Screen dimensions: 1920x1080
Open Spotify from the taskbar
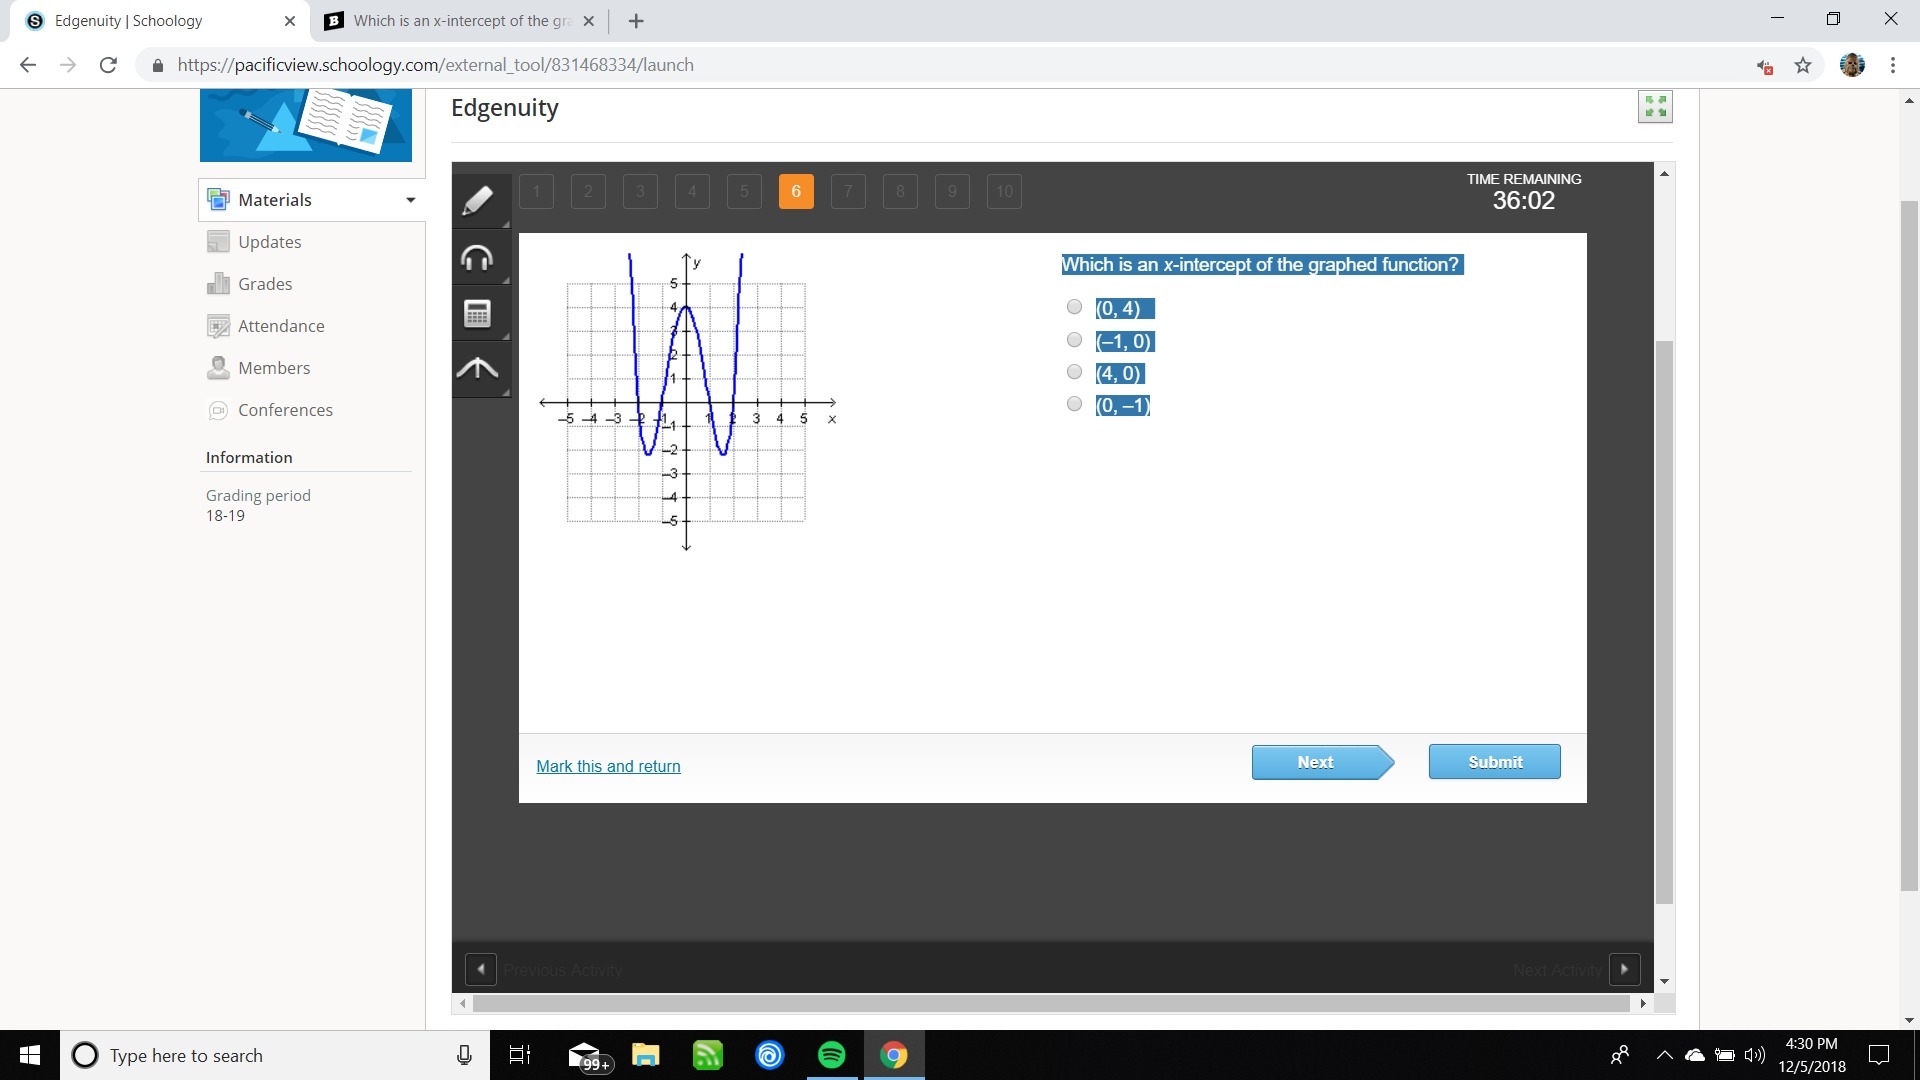pyautogui.click(x=831, y=1055)
